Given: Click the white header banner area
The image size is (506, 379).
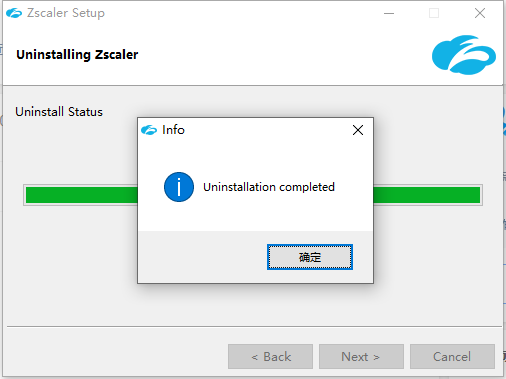Looking at the screenshot, I should coord(253,55).
